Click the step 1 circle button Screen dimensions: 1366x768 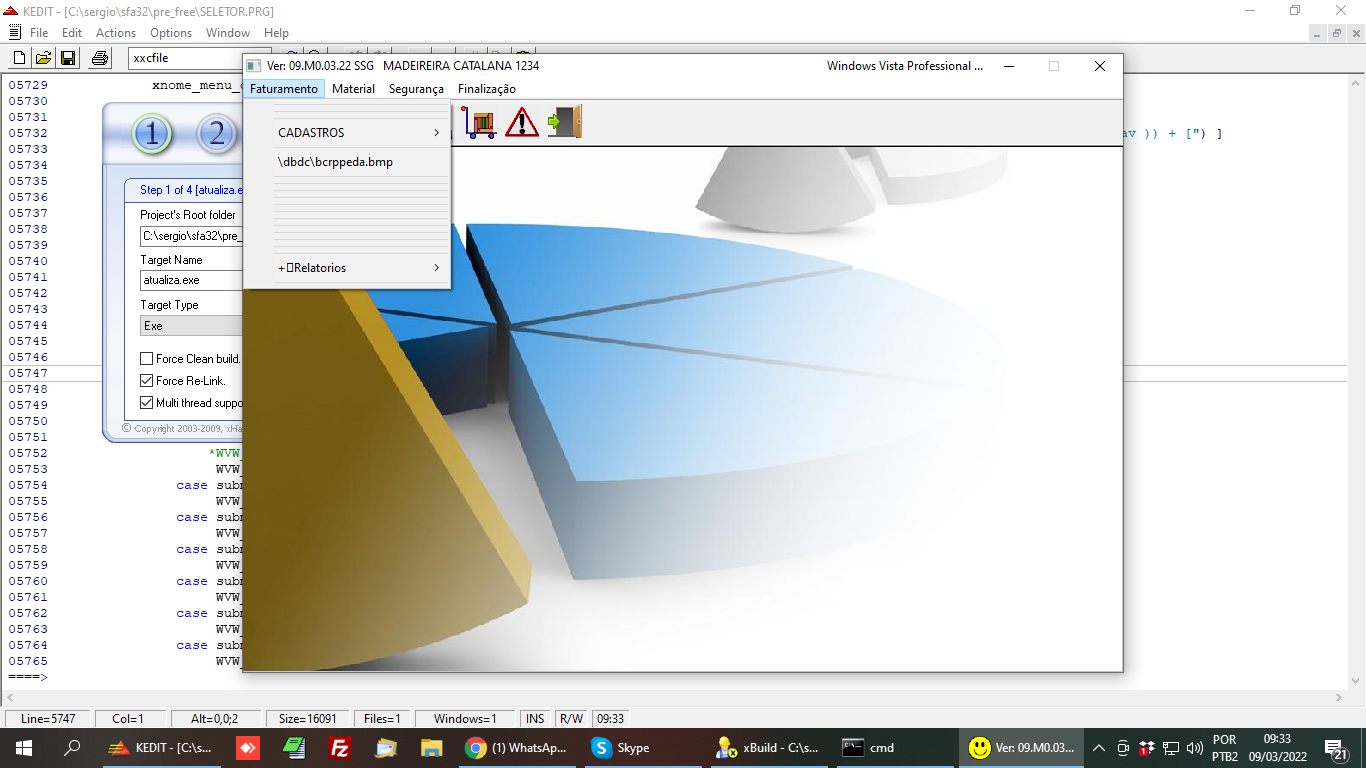152,134
